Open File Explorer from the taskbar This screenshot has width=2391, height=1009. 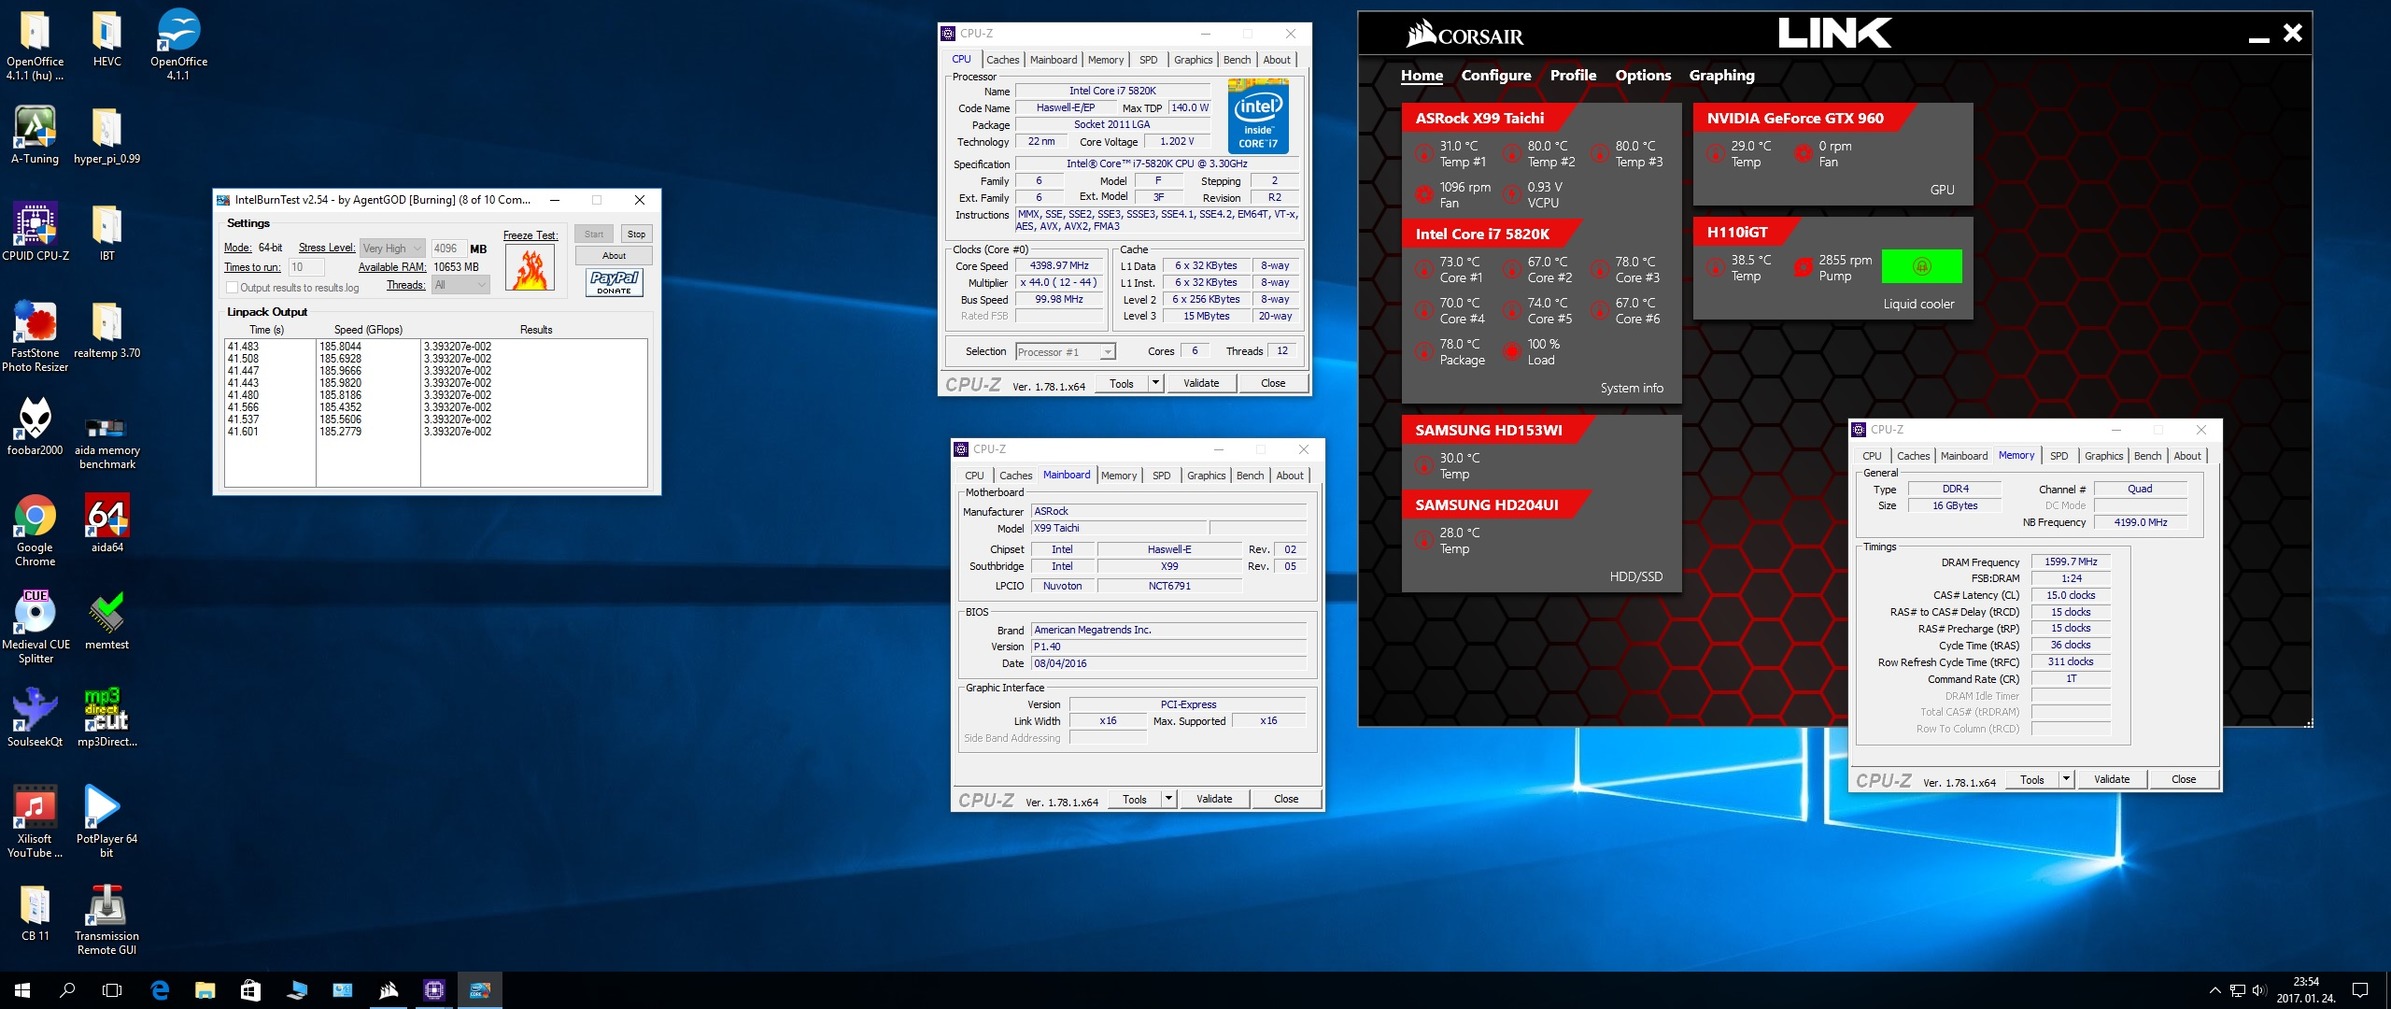point(205,990)
